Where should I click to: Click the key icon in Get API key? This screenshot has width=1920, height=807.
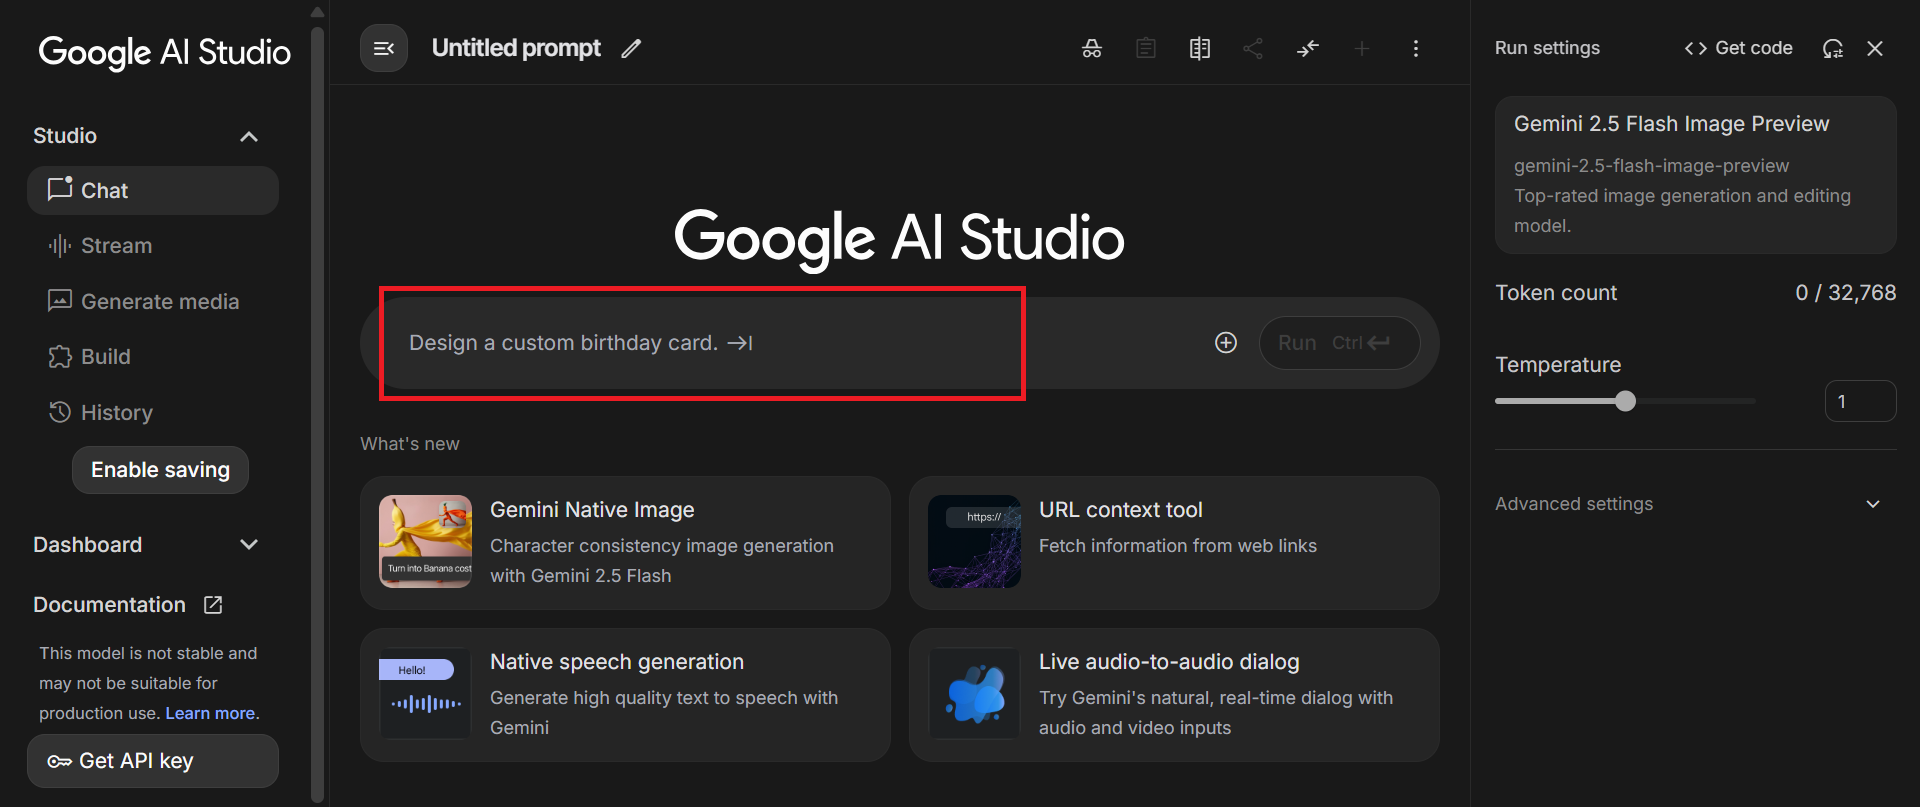[59, 761]
